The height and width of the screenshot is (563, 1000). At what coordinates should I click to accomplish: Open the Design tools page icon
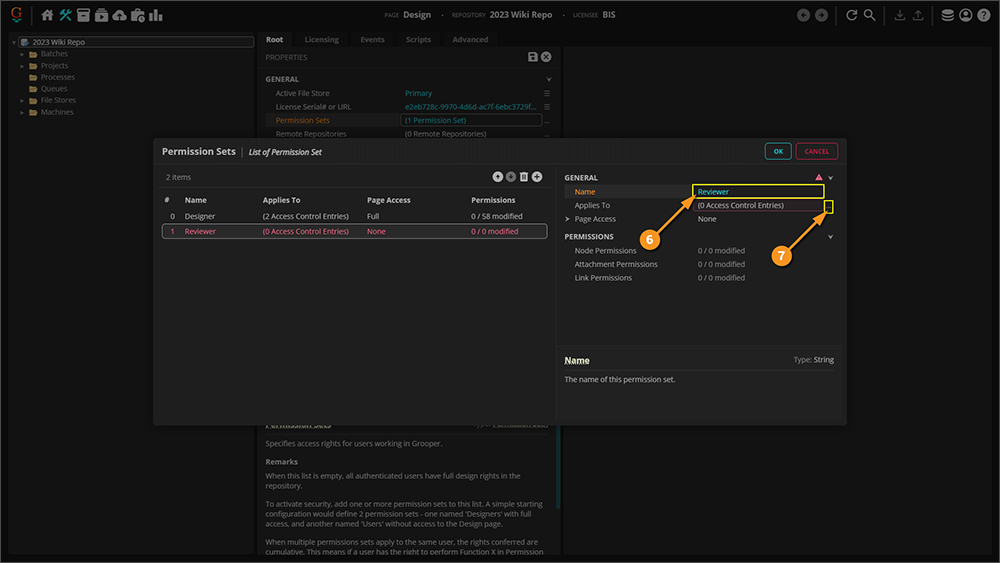point(66,15)
